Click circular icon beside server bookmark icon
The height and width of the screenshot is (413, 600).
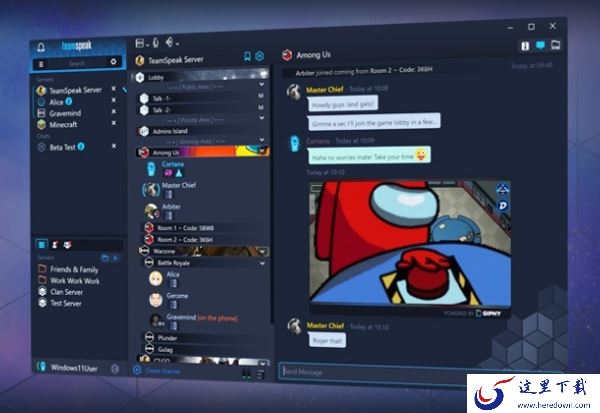pos(259,56)
